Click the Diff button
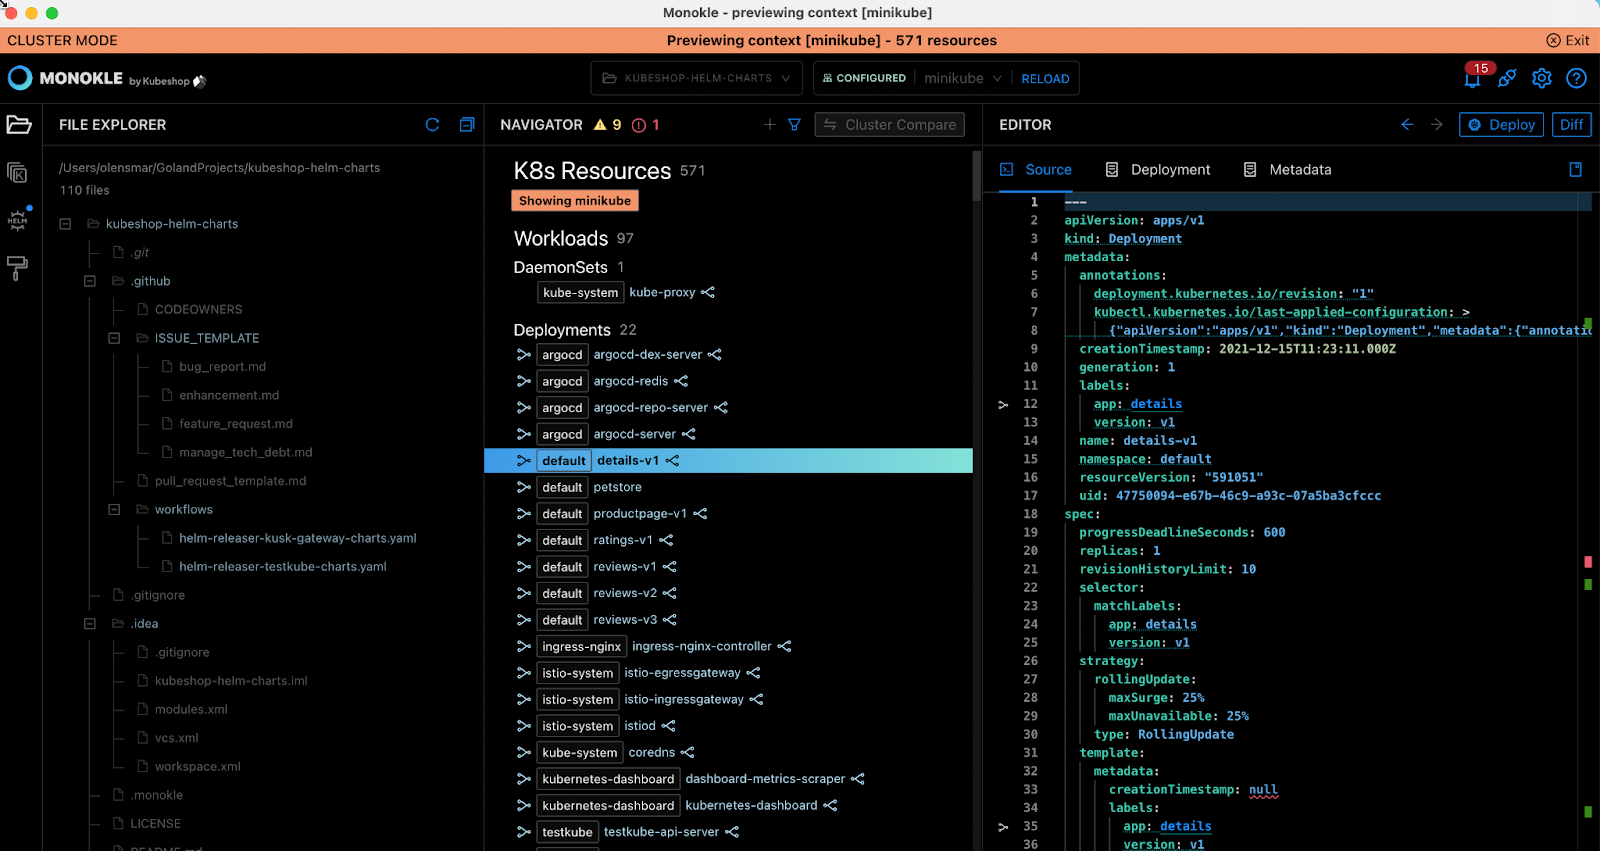Image resolution: width=1600 pixels, height=851 pixels. click(x=1571, y=125)
